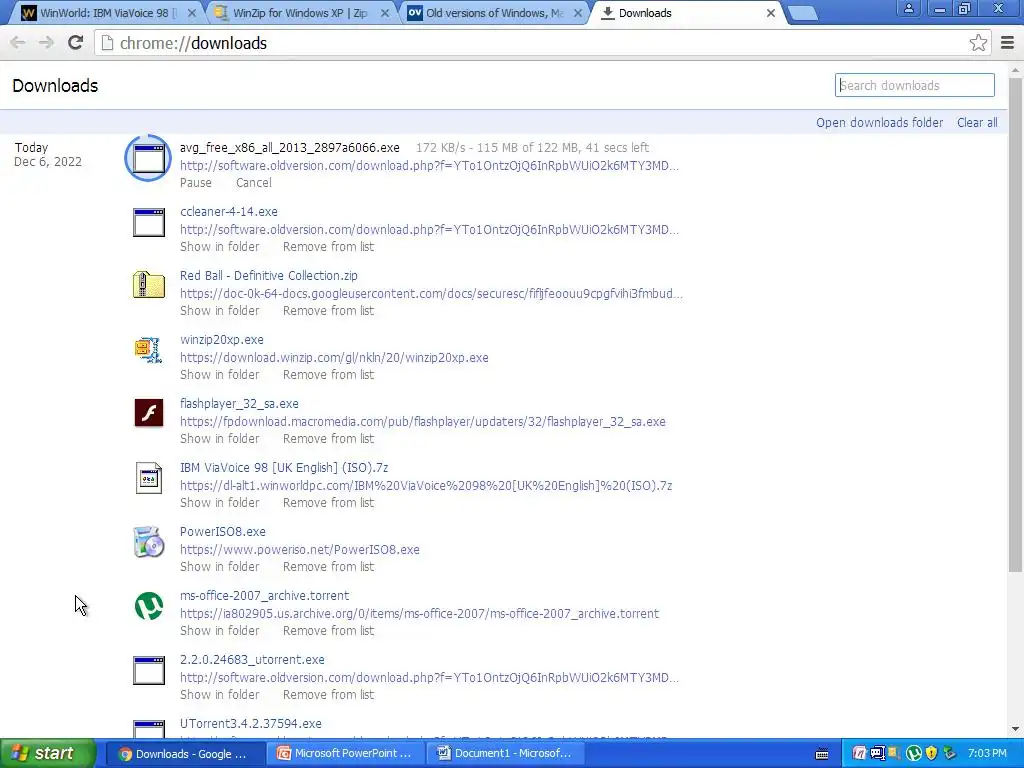The height and width of the screenshot is (768, 1024).
Task: Bookmark this page with the star icon
Action: (978, 43)
